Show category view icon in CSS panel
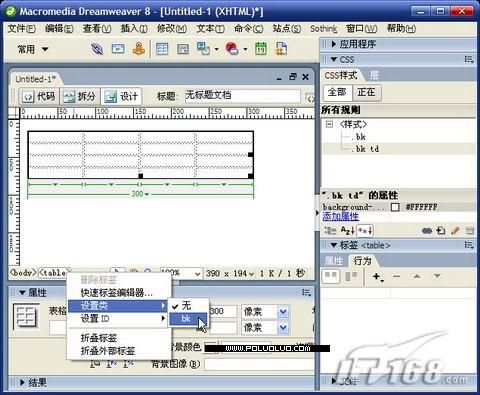Image resolution: width=480 pixels, height=395 pixels. click(330, 230)
